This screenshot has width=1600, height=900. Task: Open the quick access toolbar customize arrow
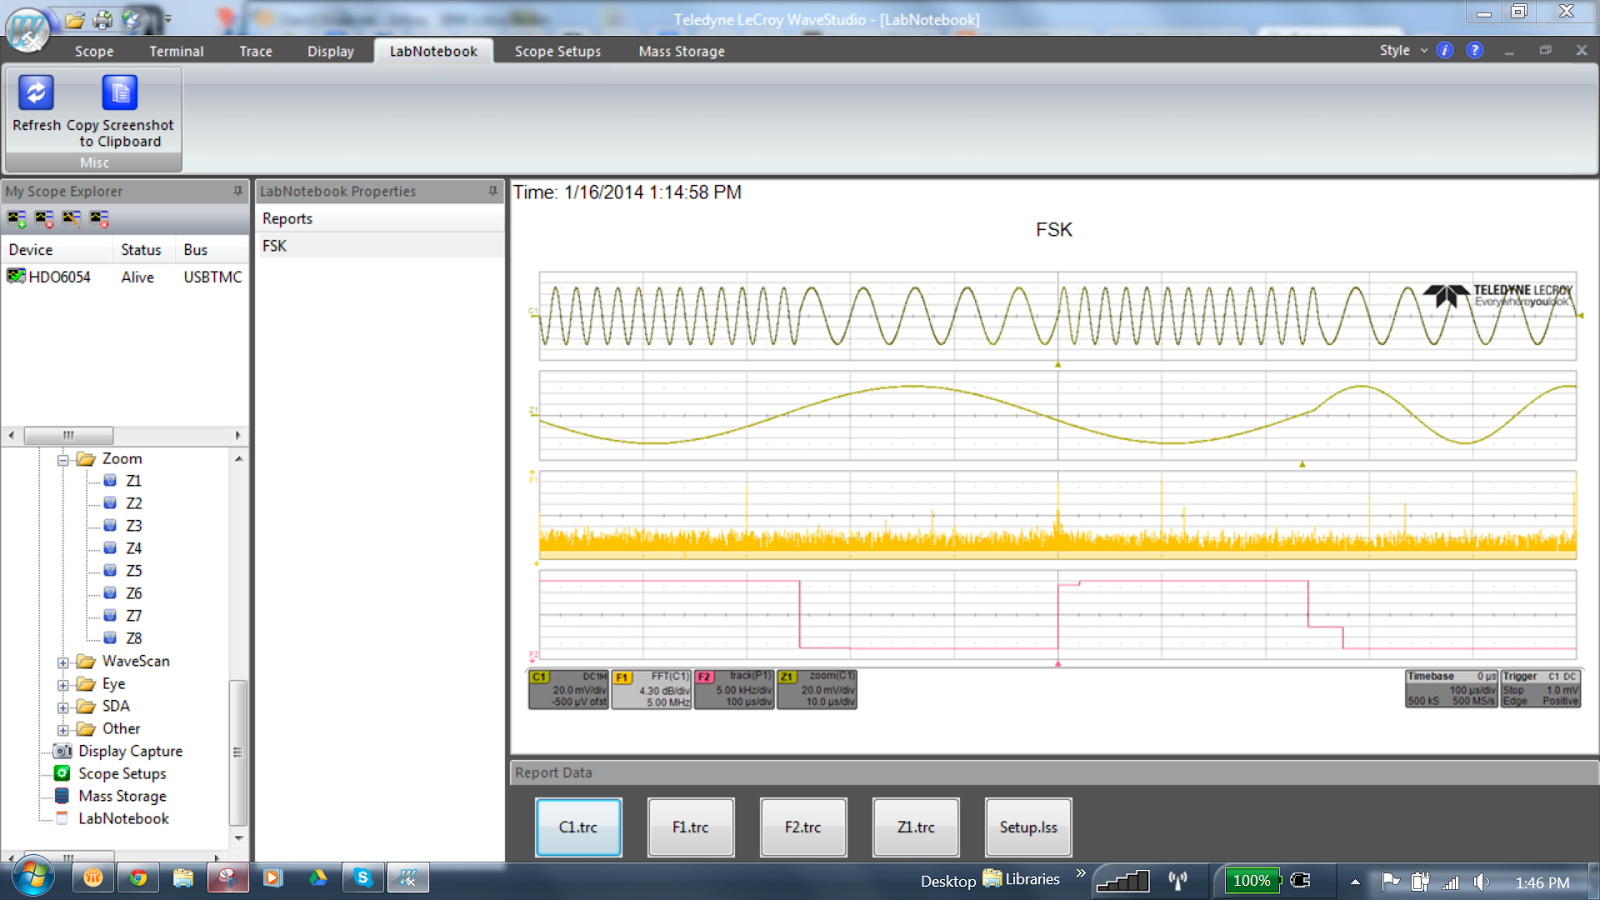[168, 19]
